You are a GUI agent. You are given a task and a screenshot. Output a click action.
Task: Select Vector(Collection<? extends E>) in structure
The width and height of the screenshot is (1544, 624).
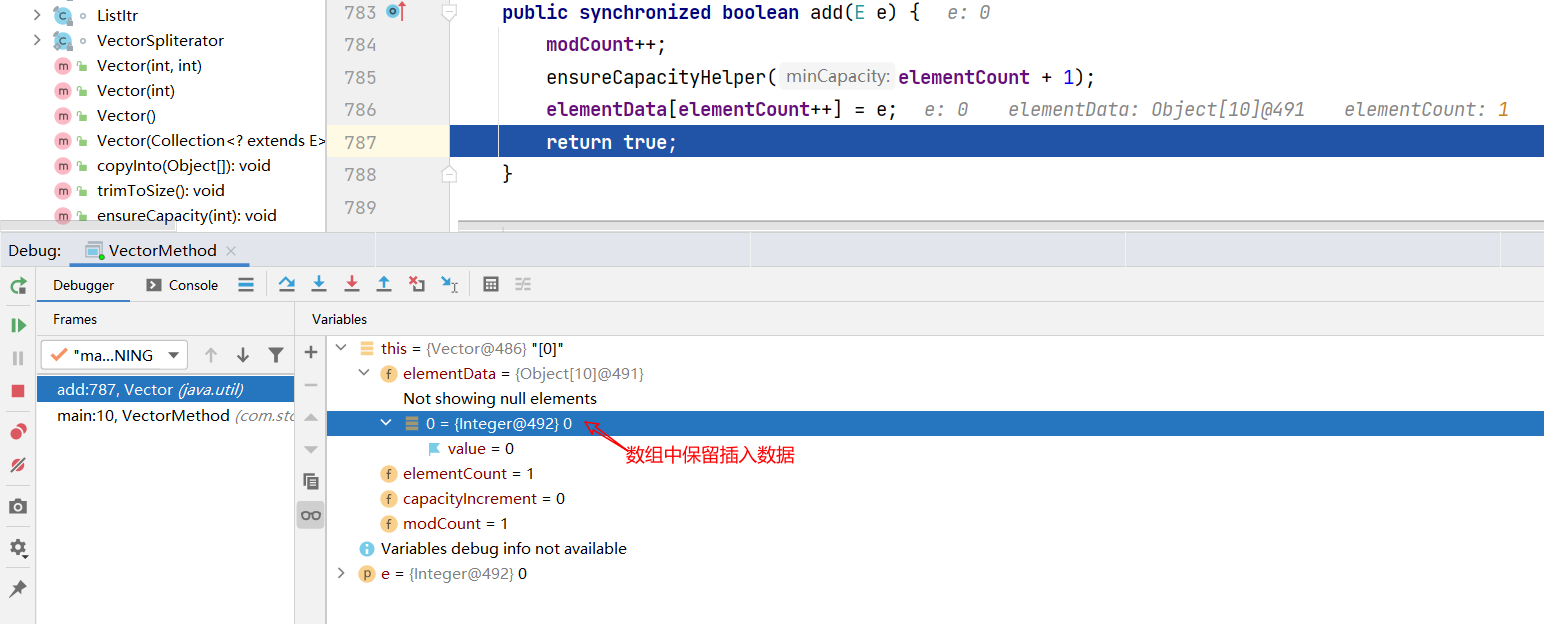pos(211,140)
